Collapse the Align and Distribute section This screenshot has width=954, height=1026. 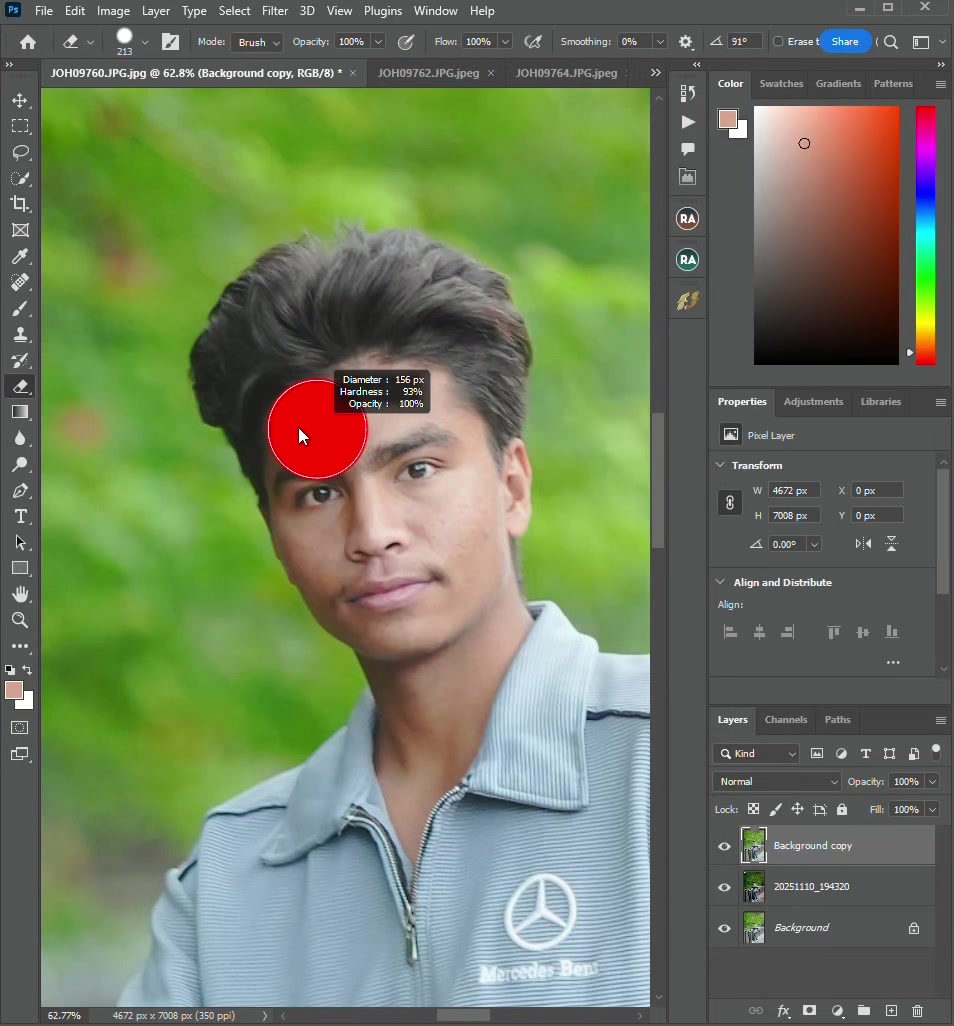pos(720,582)
